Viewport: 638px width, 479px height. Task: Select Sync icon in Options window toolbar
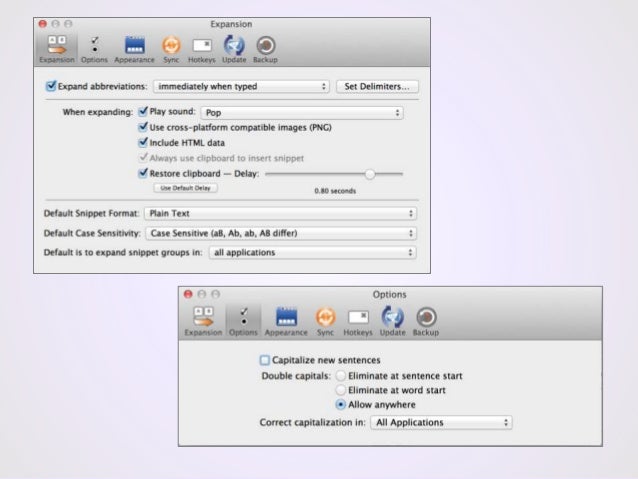(326, 321)
